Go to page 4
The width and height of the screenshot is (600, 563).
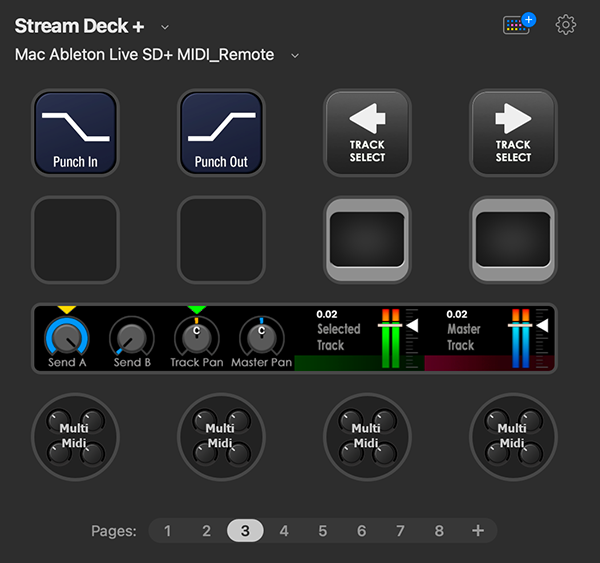[x=284, y=531]
